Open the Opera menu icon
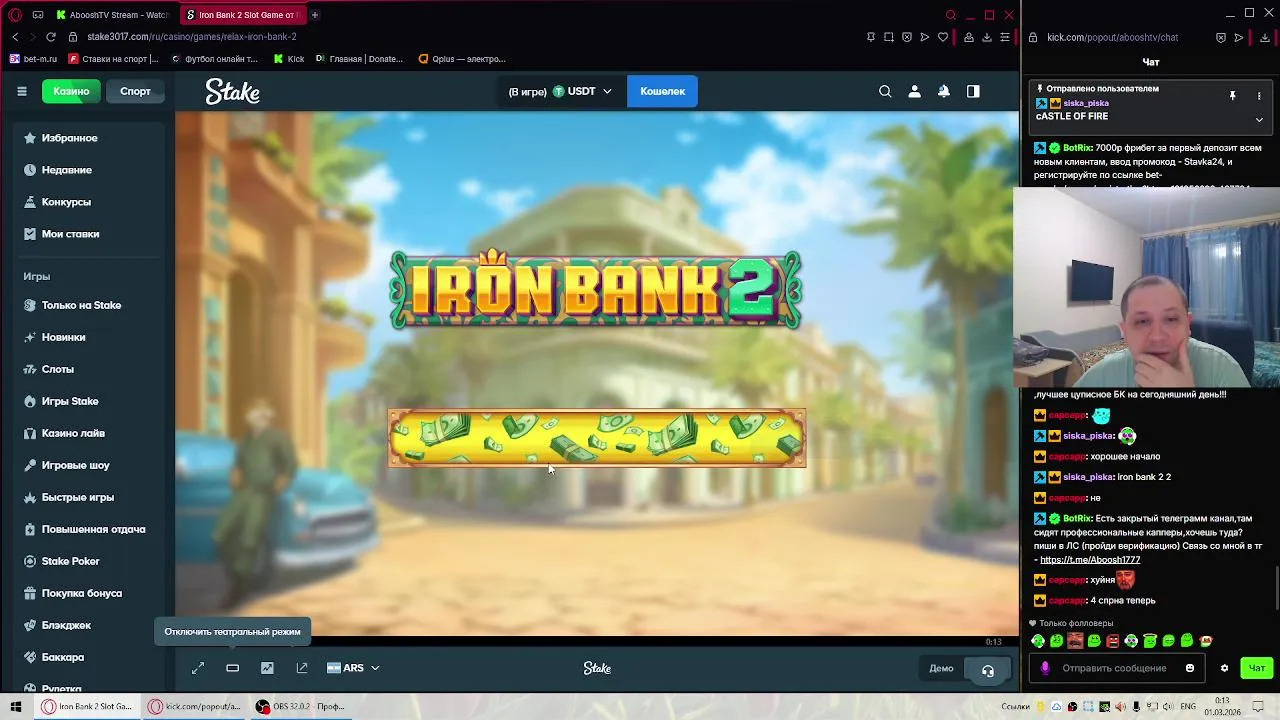The image size is (1280, 720). (x=15, y=15)
